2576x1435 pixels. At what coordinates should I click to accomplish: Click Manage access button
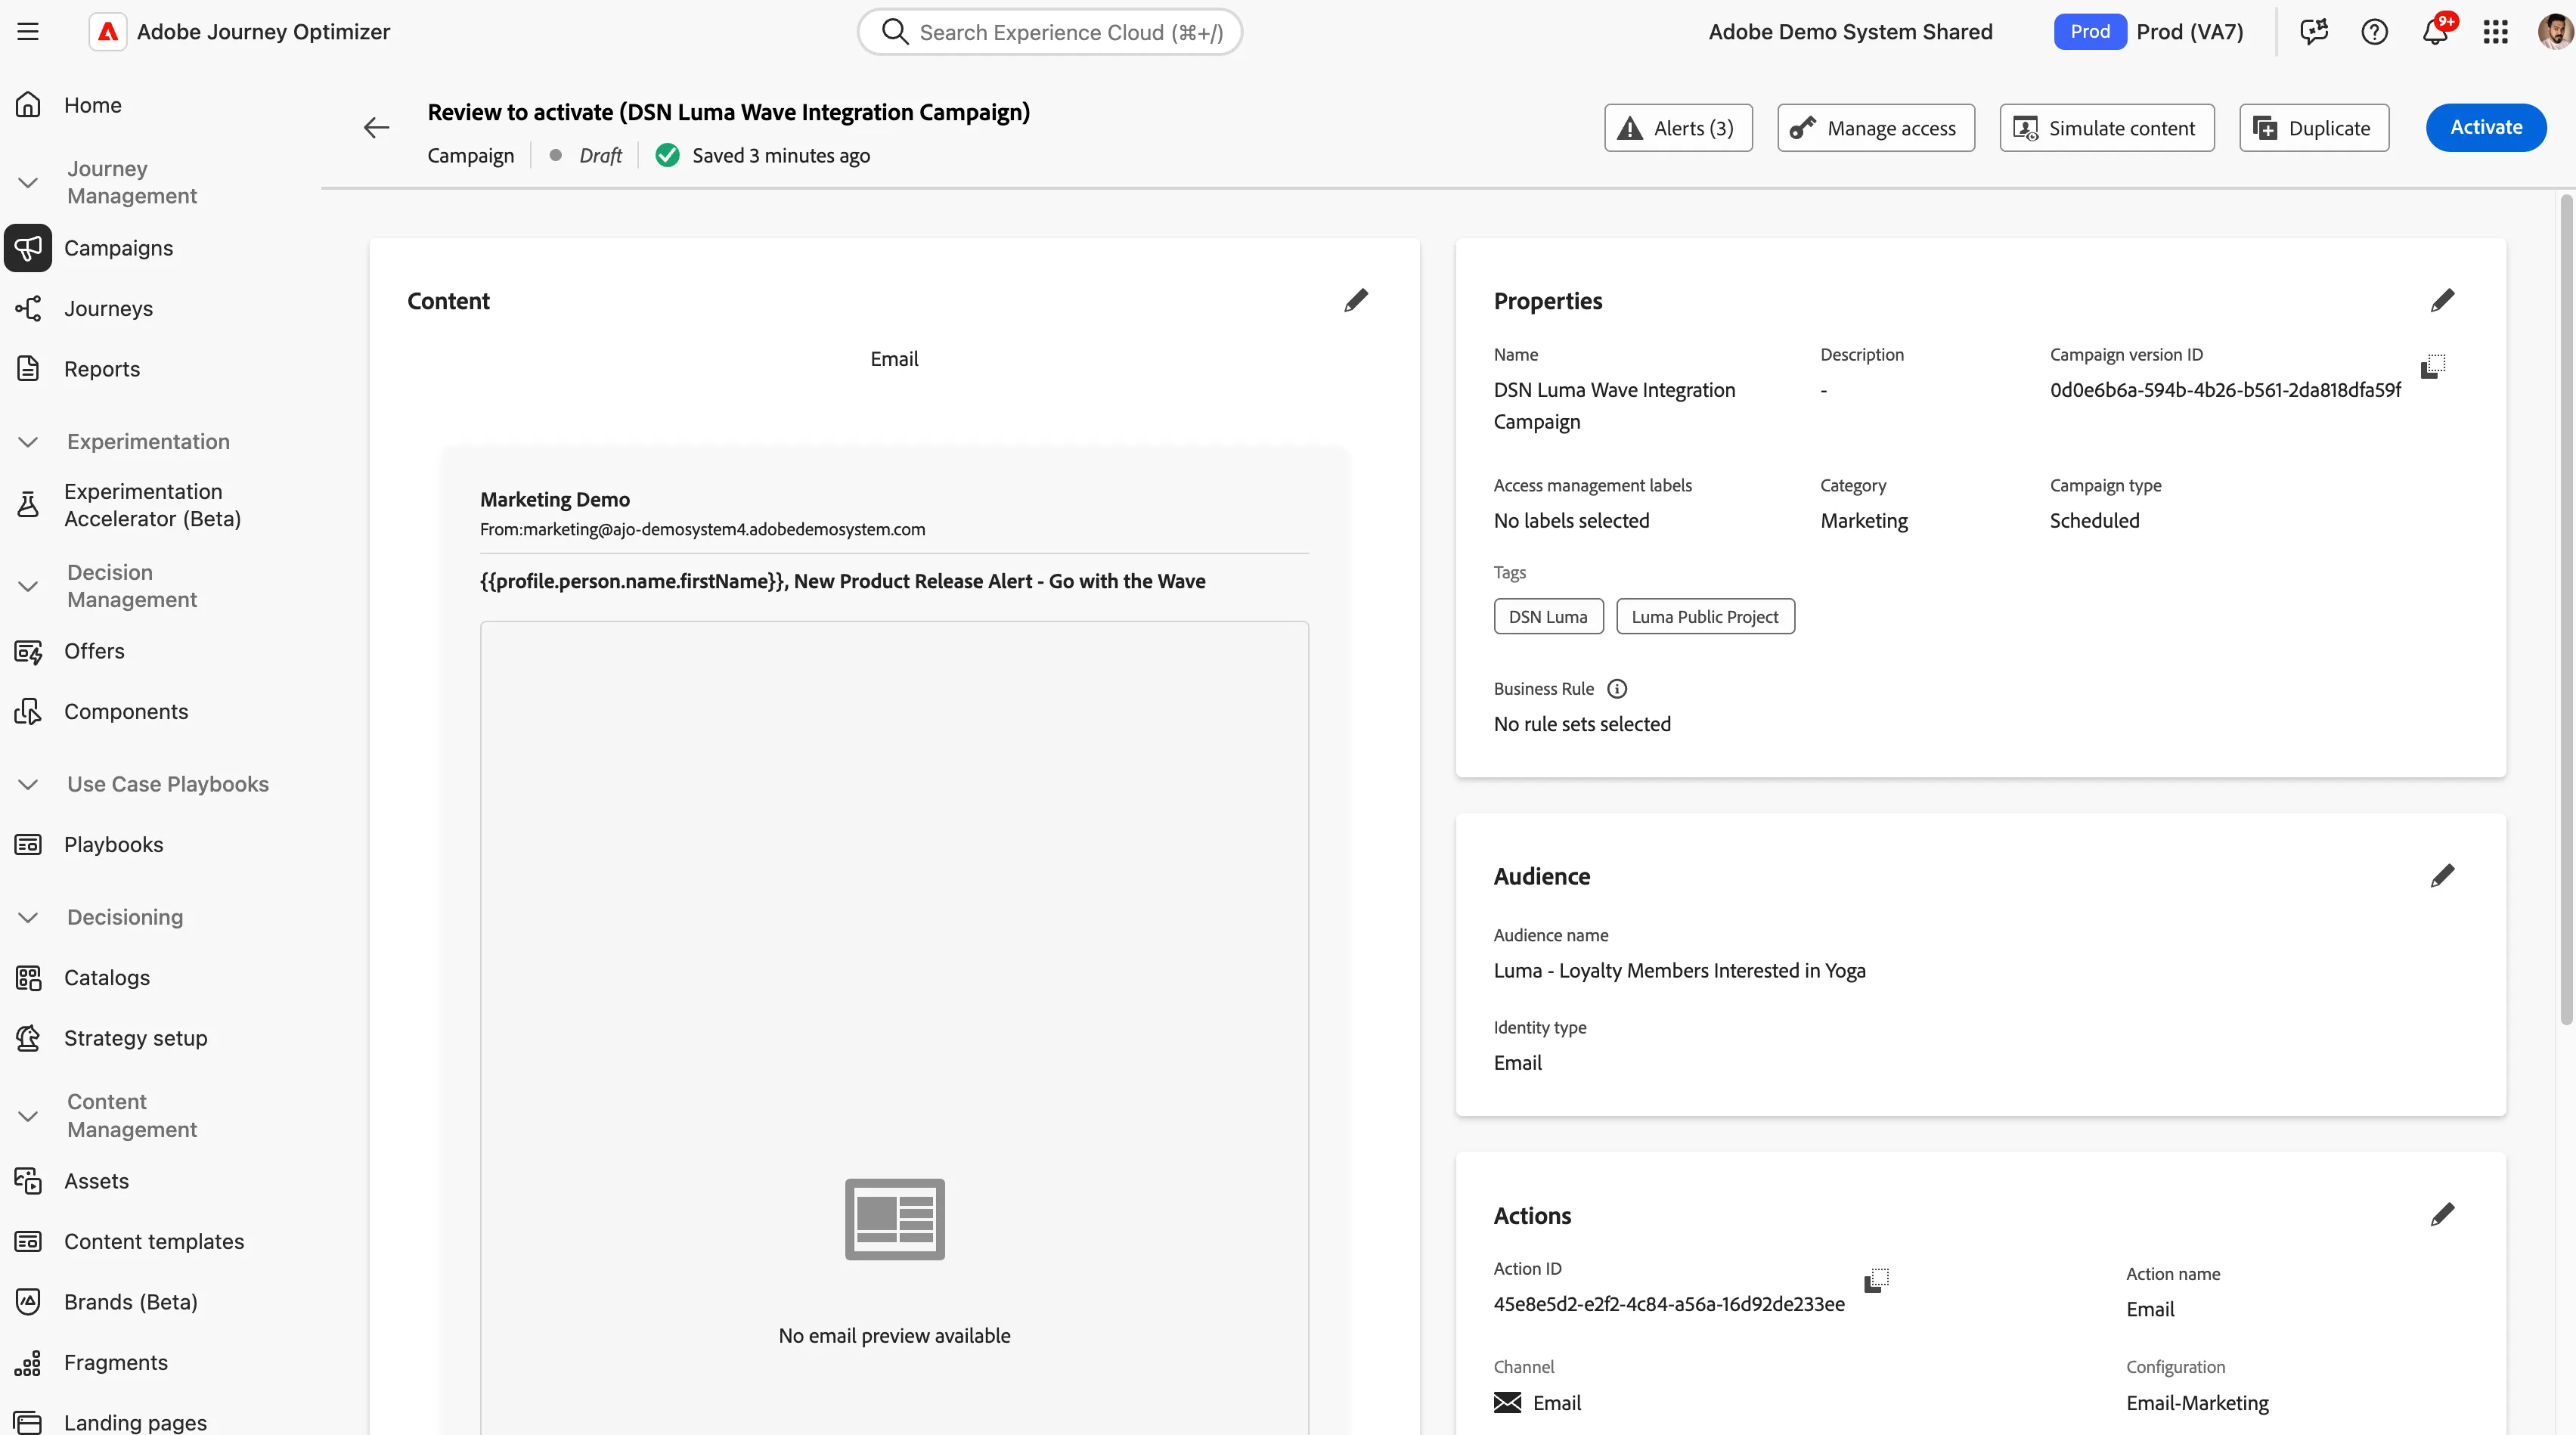coord(1876,128)
